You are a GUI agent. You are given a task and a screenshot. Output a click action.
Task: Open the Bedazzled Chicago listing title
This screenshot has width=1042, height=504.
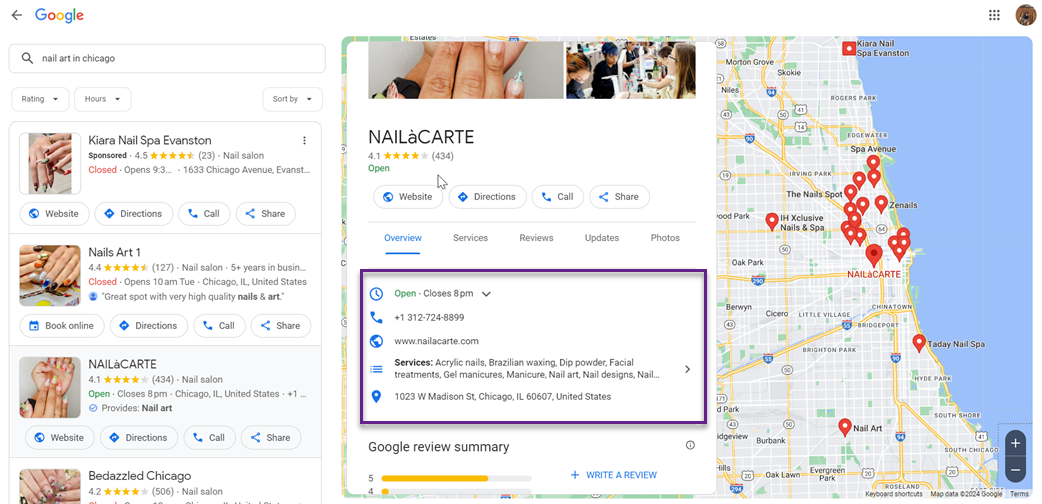point(140,476)
